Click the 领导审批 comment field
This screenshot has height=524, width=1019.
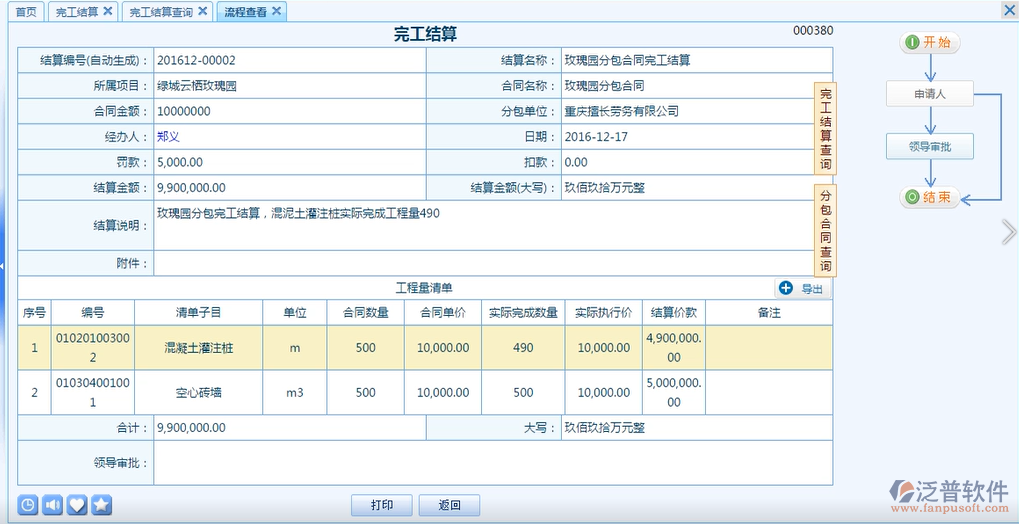pos(493,463)
